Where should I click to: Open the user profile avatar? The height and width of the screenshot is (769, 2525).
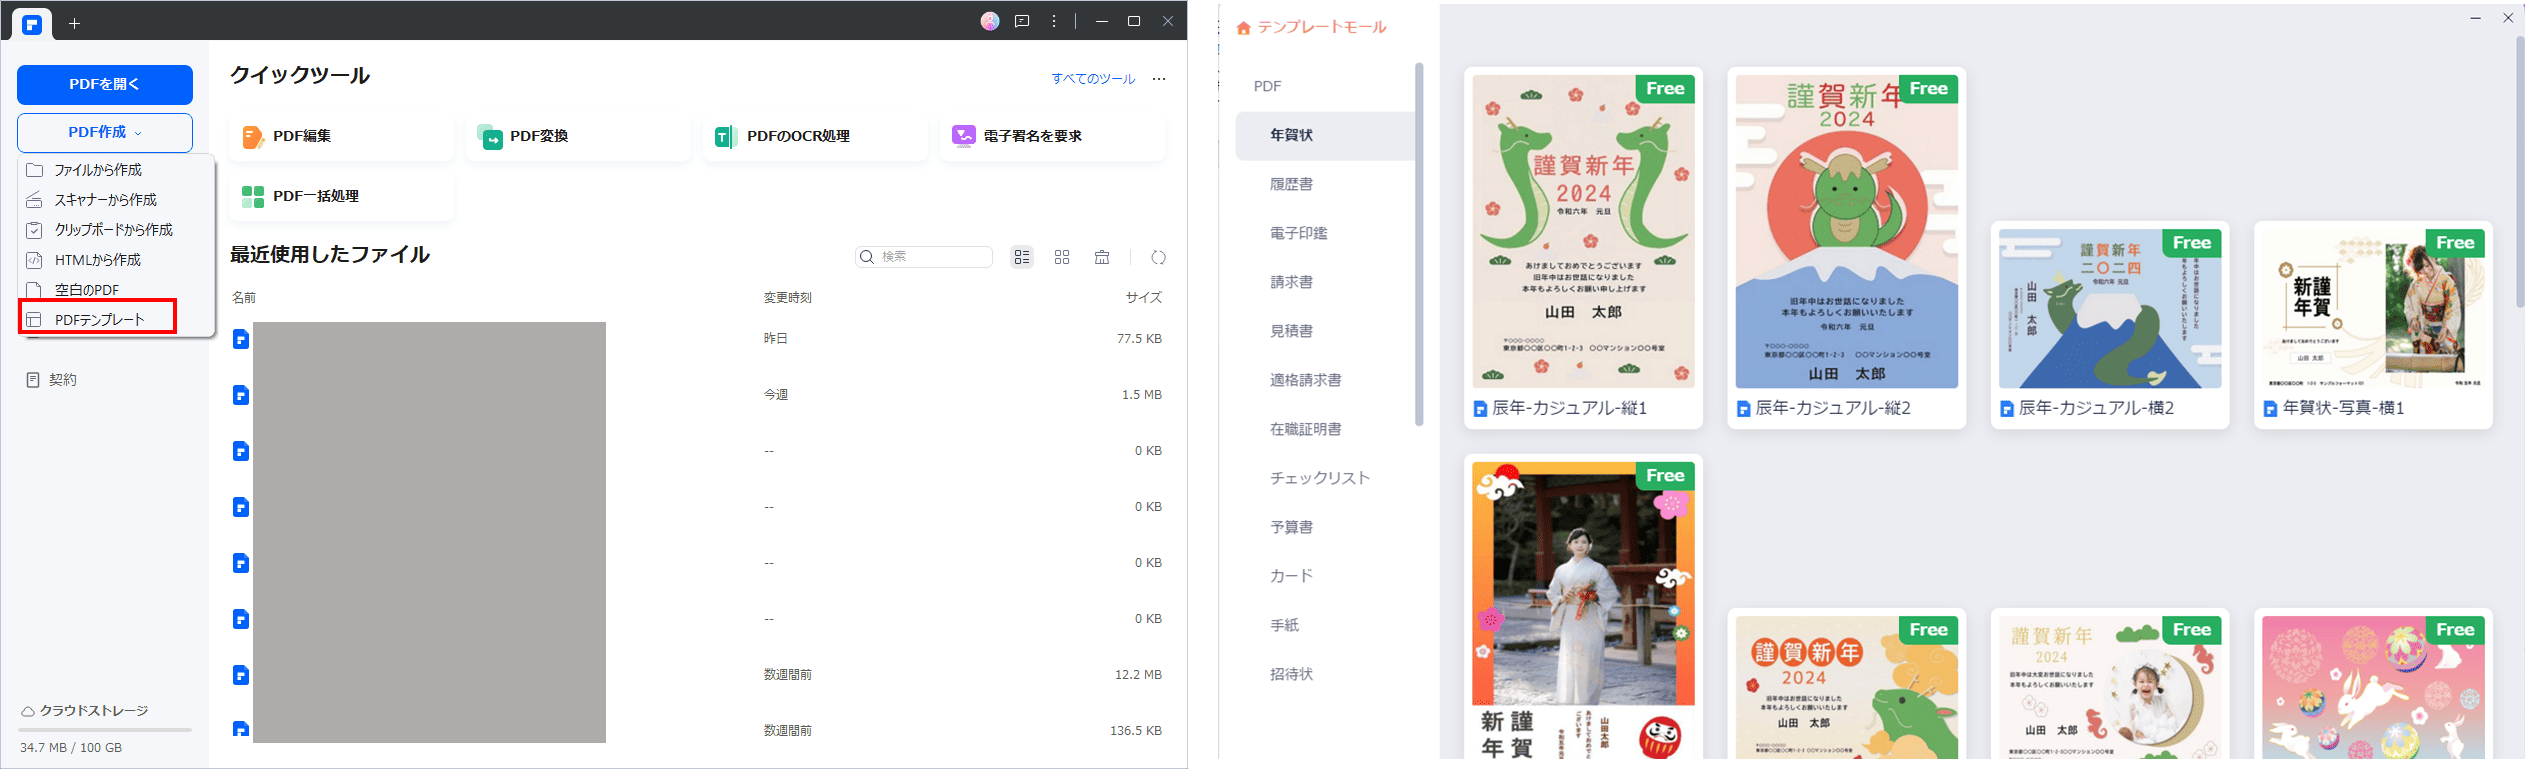(990, 21)
